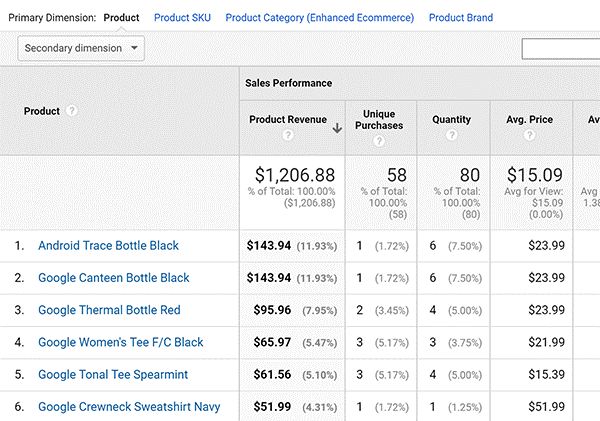Click help icon under Unique Purchases

click(379, 141)
